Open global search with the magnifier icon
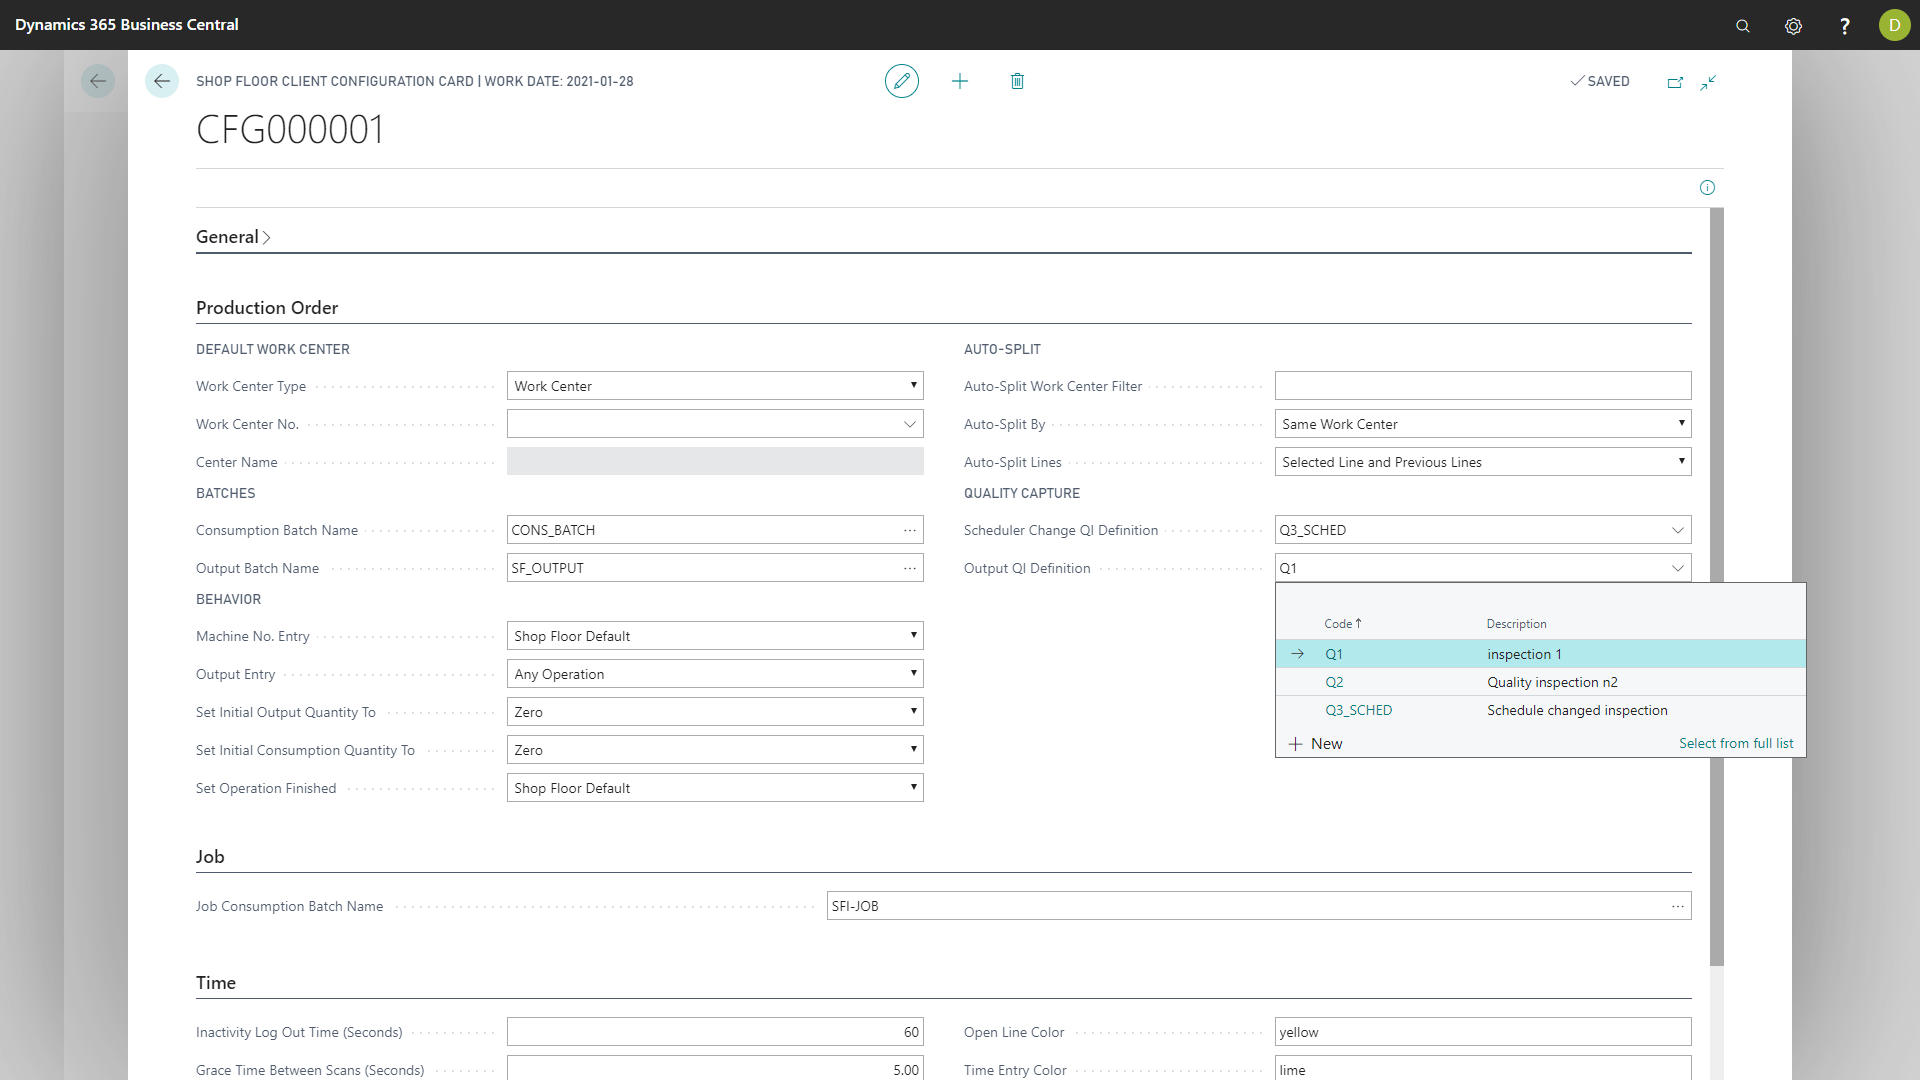Image resolution: width=1920 pixels, height=1080 pixels. [x=1743, y=25]
